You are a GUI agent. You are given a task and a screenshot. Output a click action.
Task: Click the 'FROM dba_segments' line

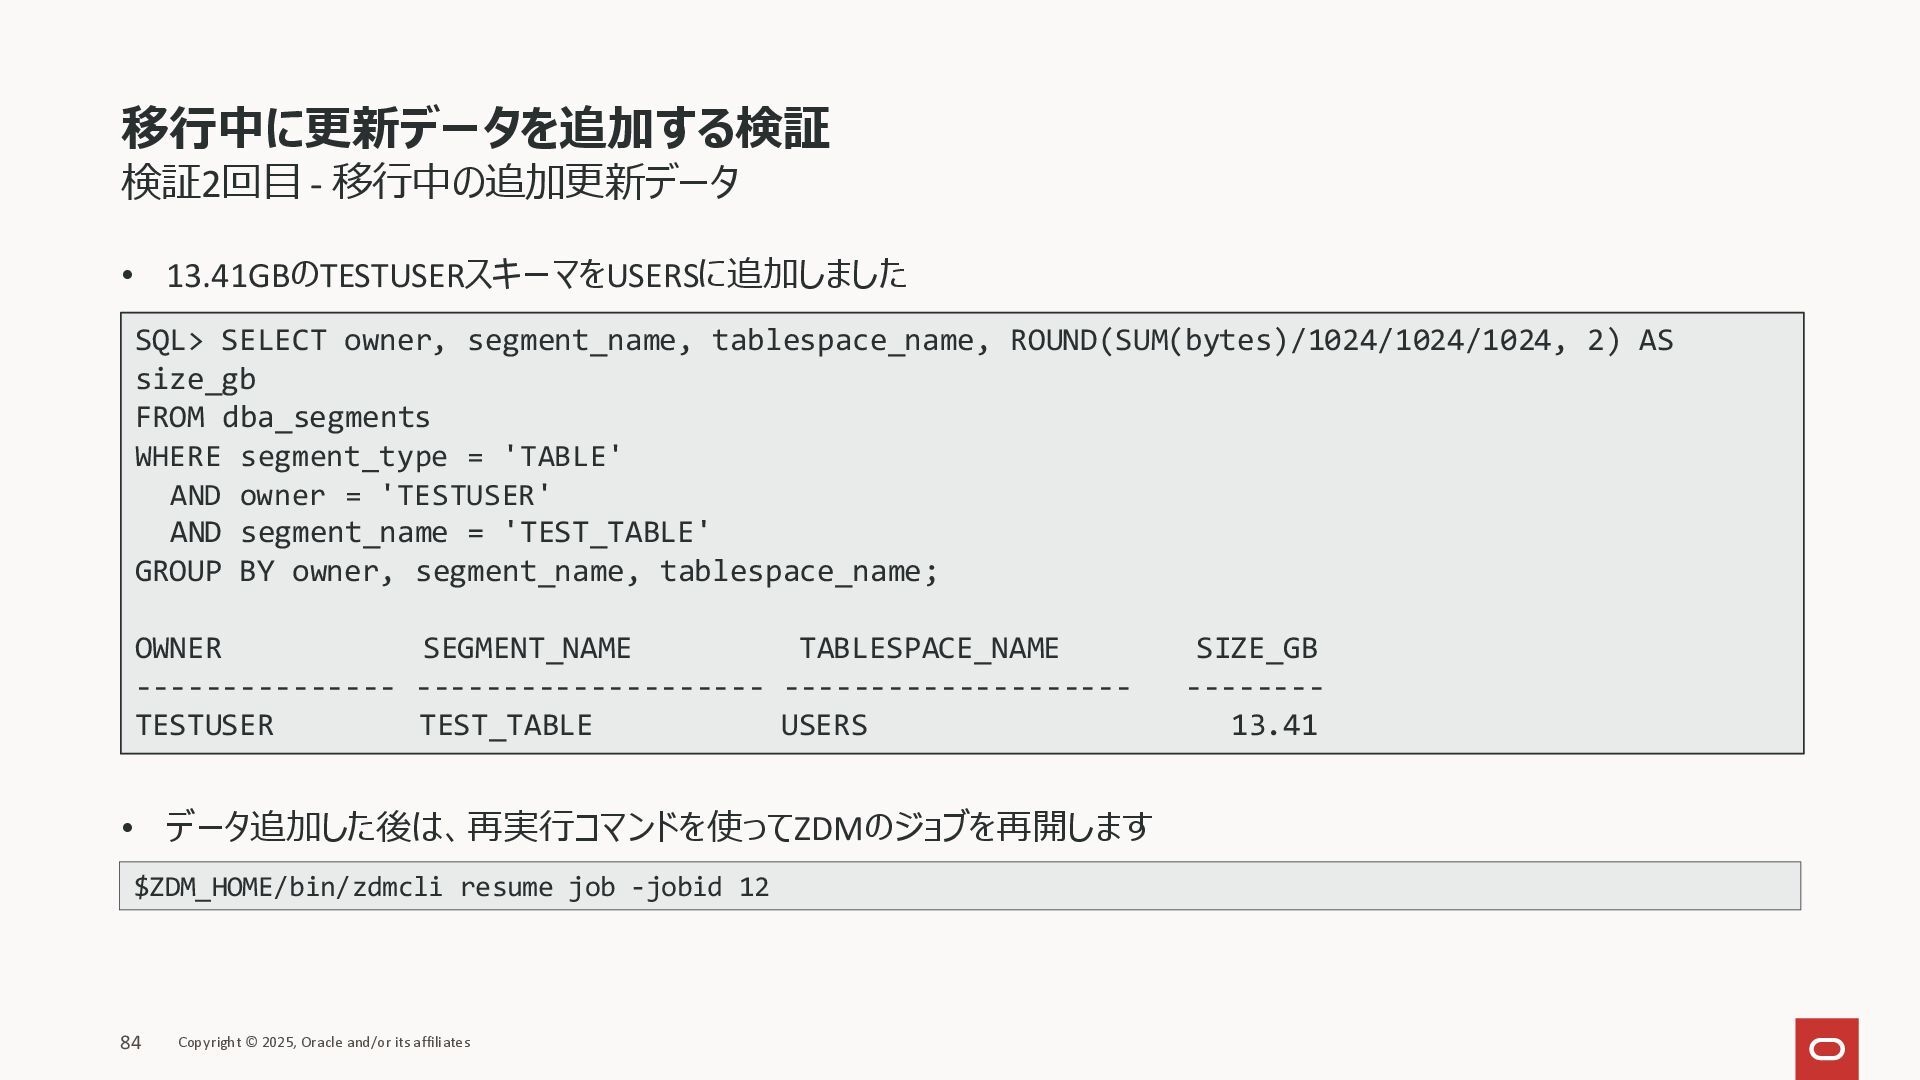(283, 418)
